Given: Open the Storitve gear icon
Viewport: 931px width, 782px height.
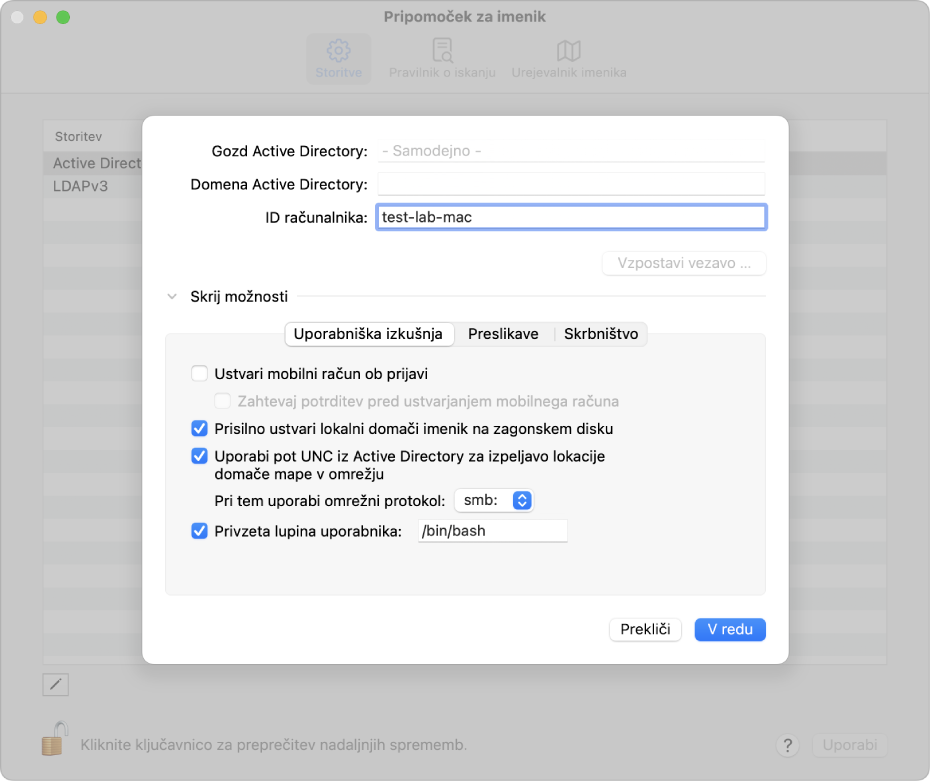Looking at the screenshot, I should click(x=338, y=51).
